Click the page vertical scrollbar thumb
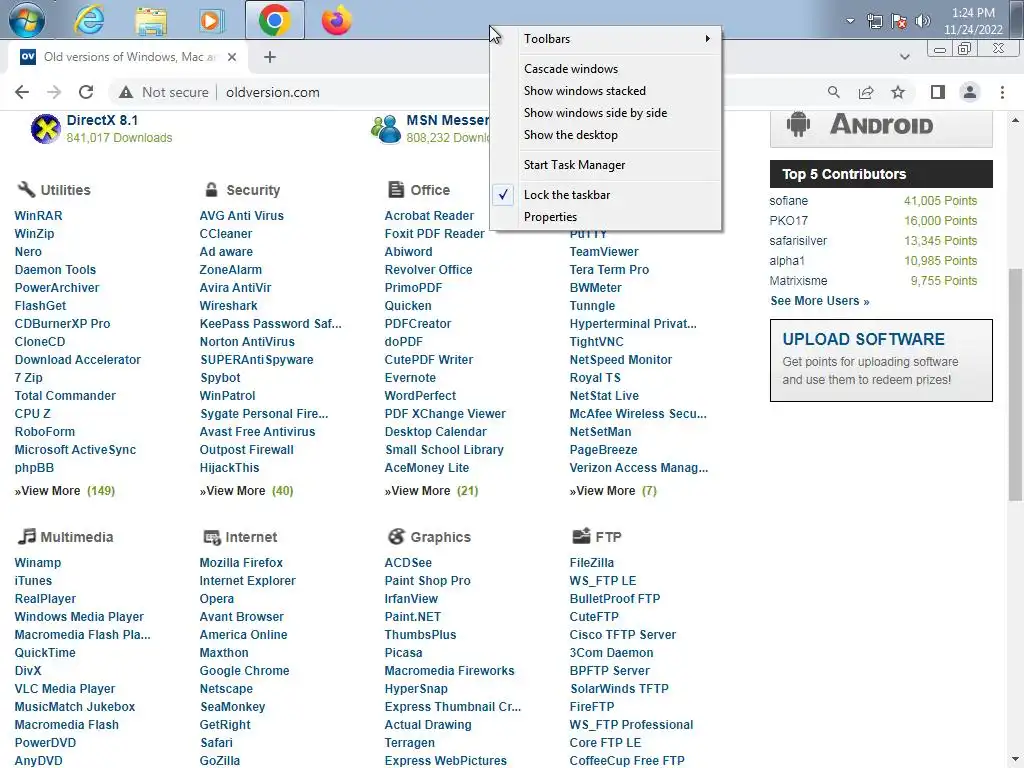The image size is (1024, 768). (1015, 385)
